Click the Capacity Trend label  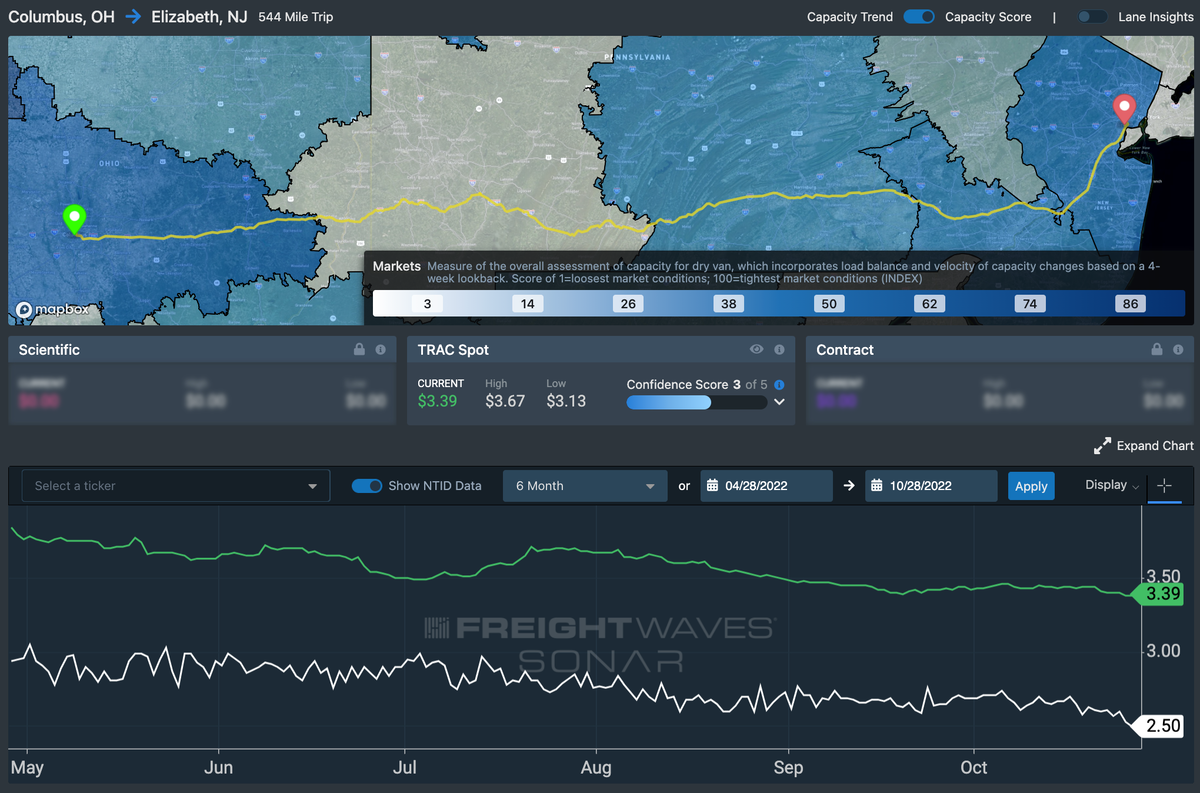pos(850,17)
